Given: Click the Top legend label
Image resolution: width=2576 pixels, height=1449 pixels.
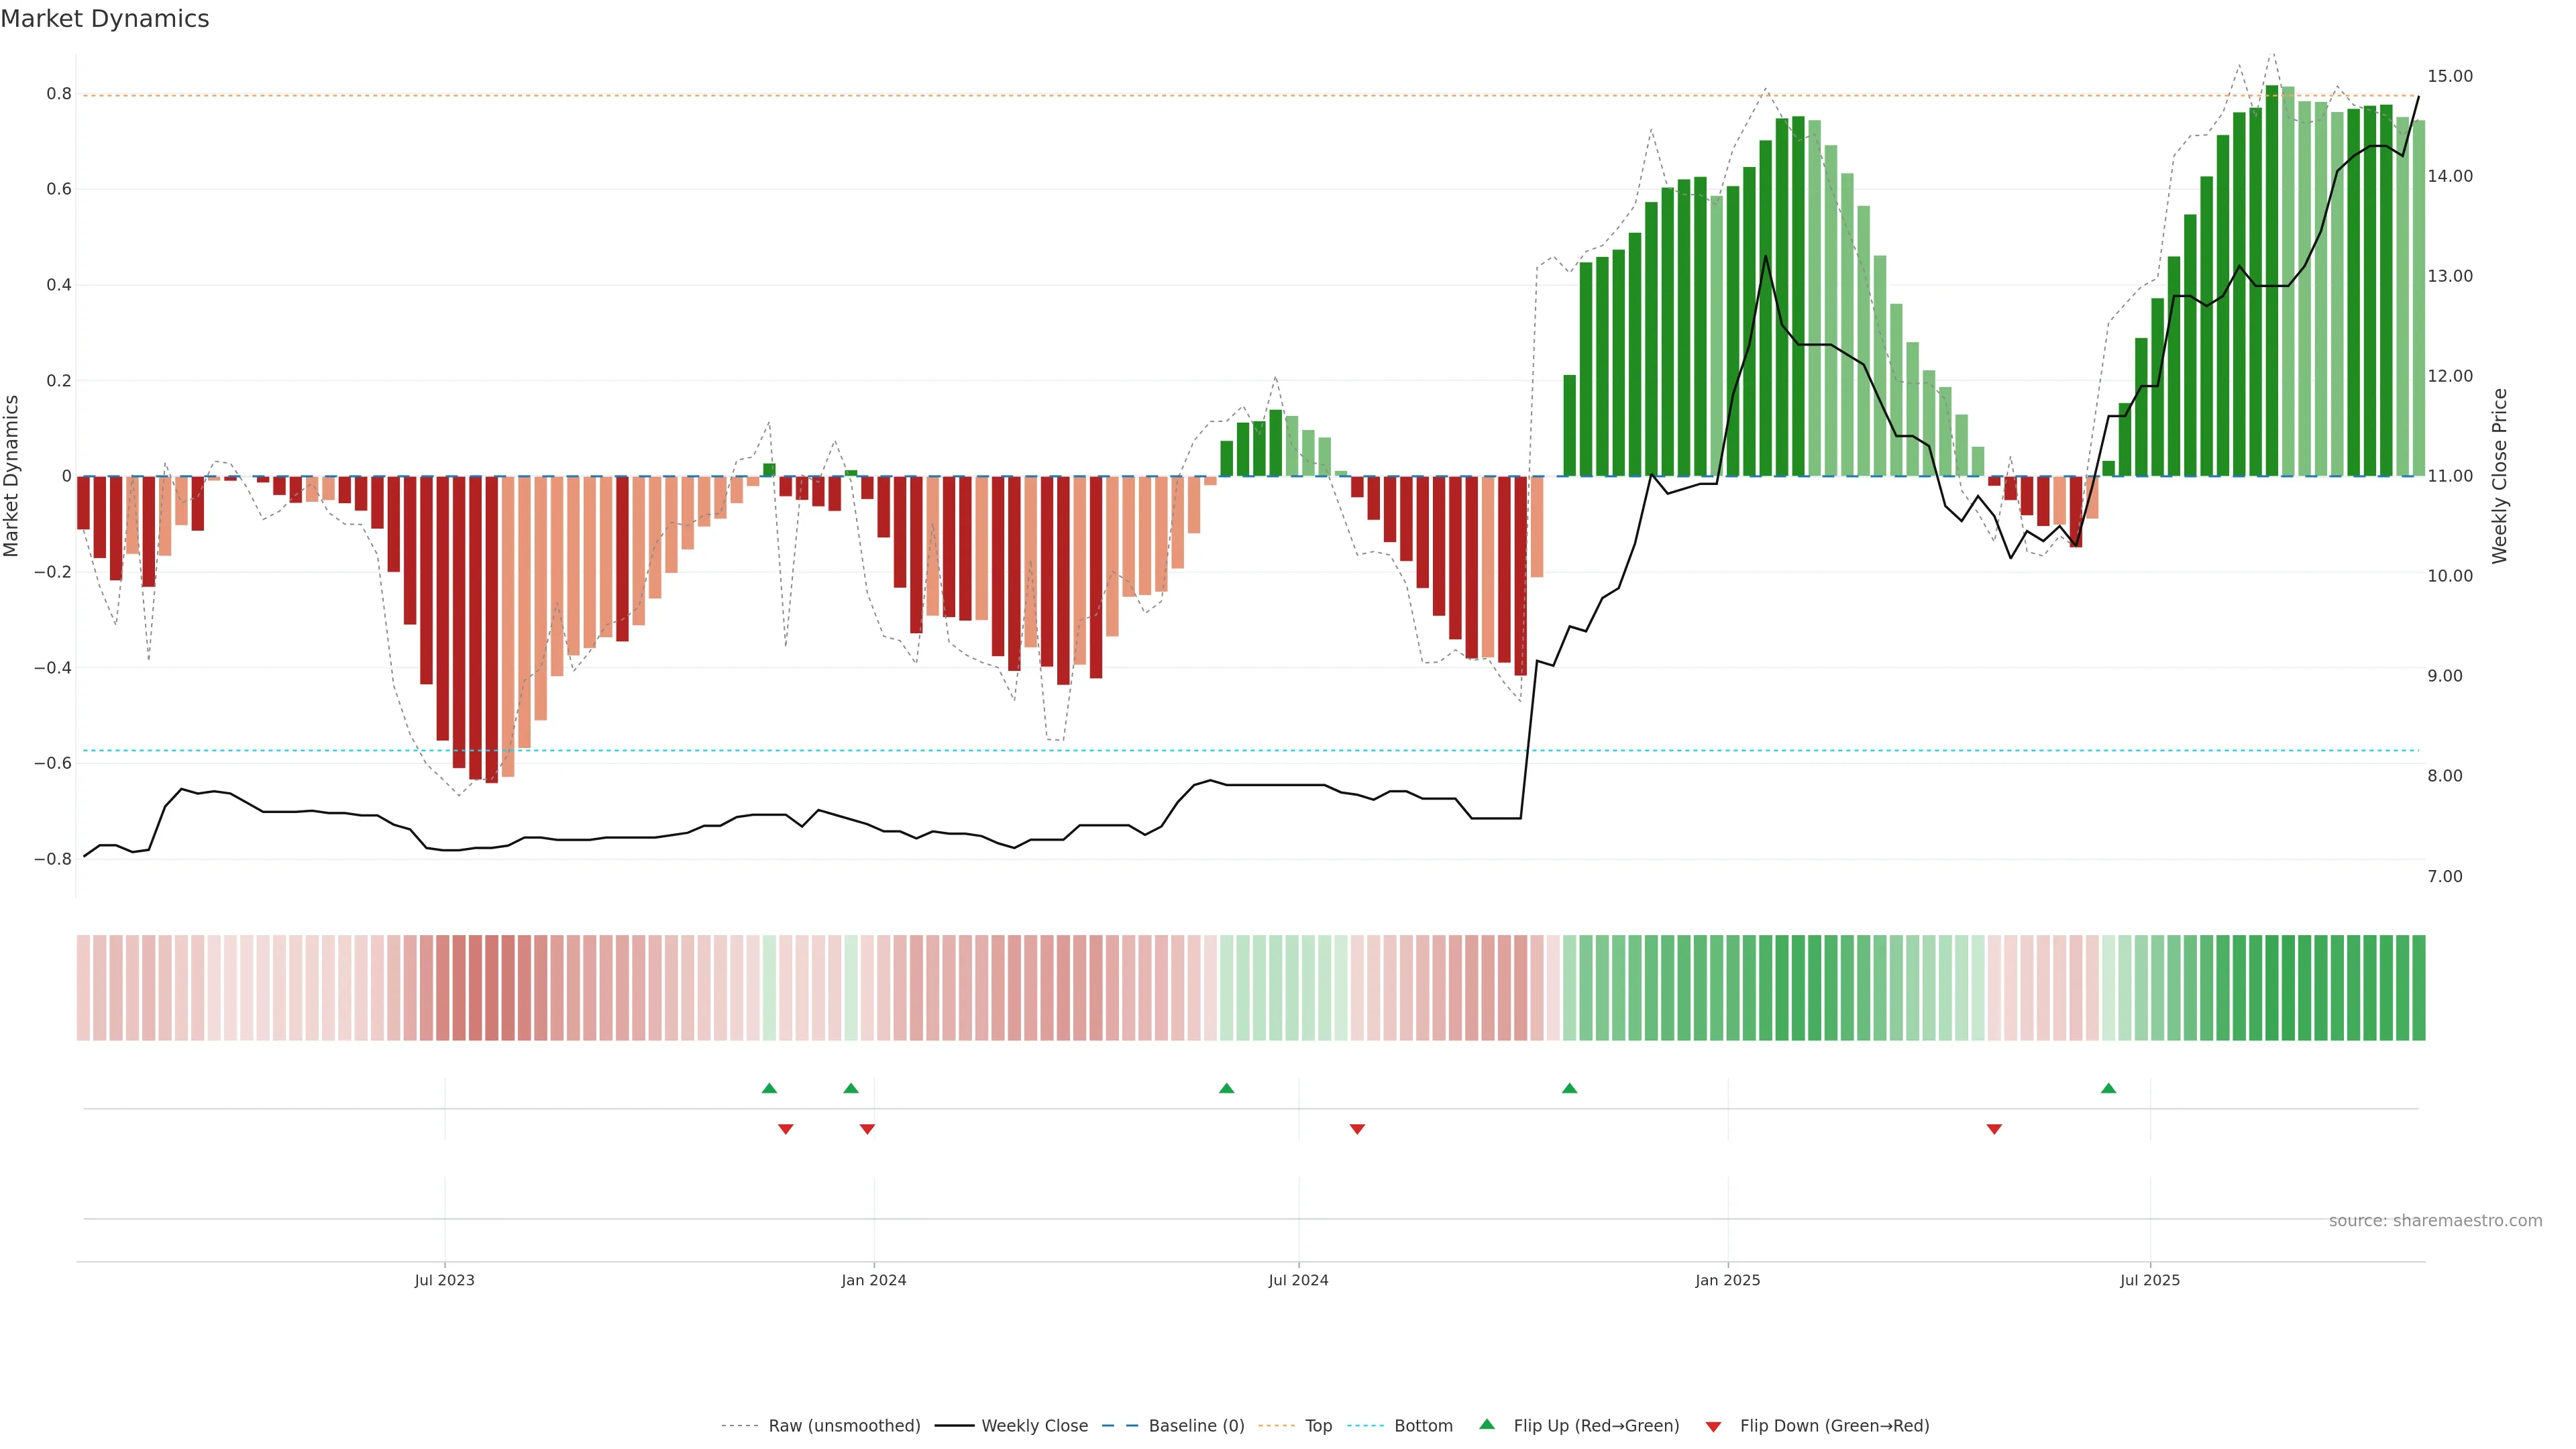Looking at the screenshot, I should [x=1318, y=1426].
